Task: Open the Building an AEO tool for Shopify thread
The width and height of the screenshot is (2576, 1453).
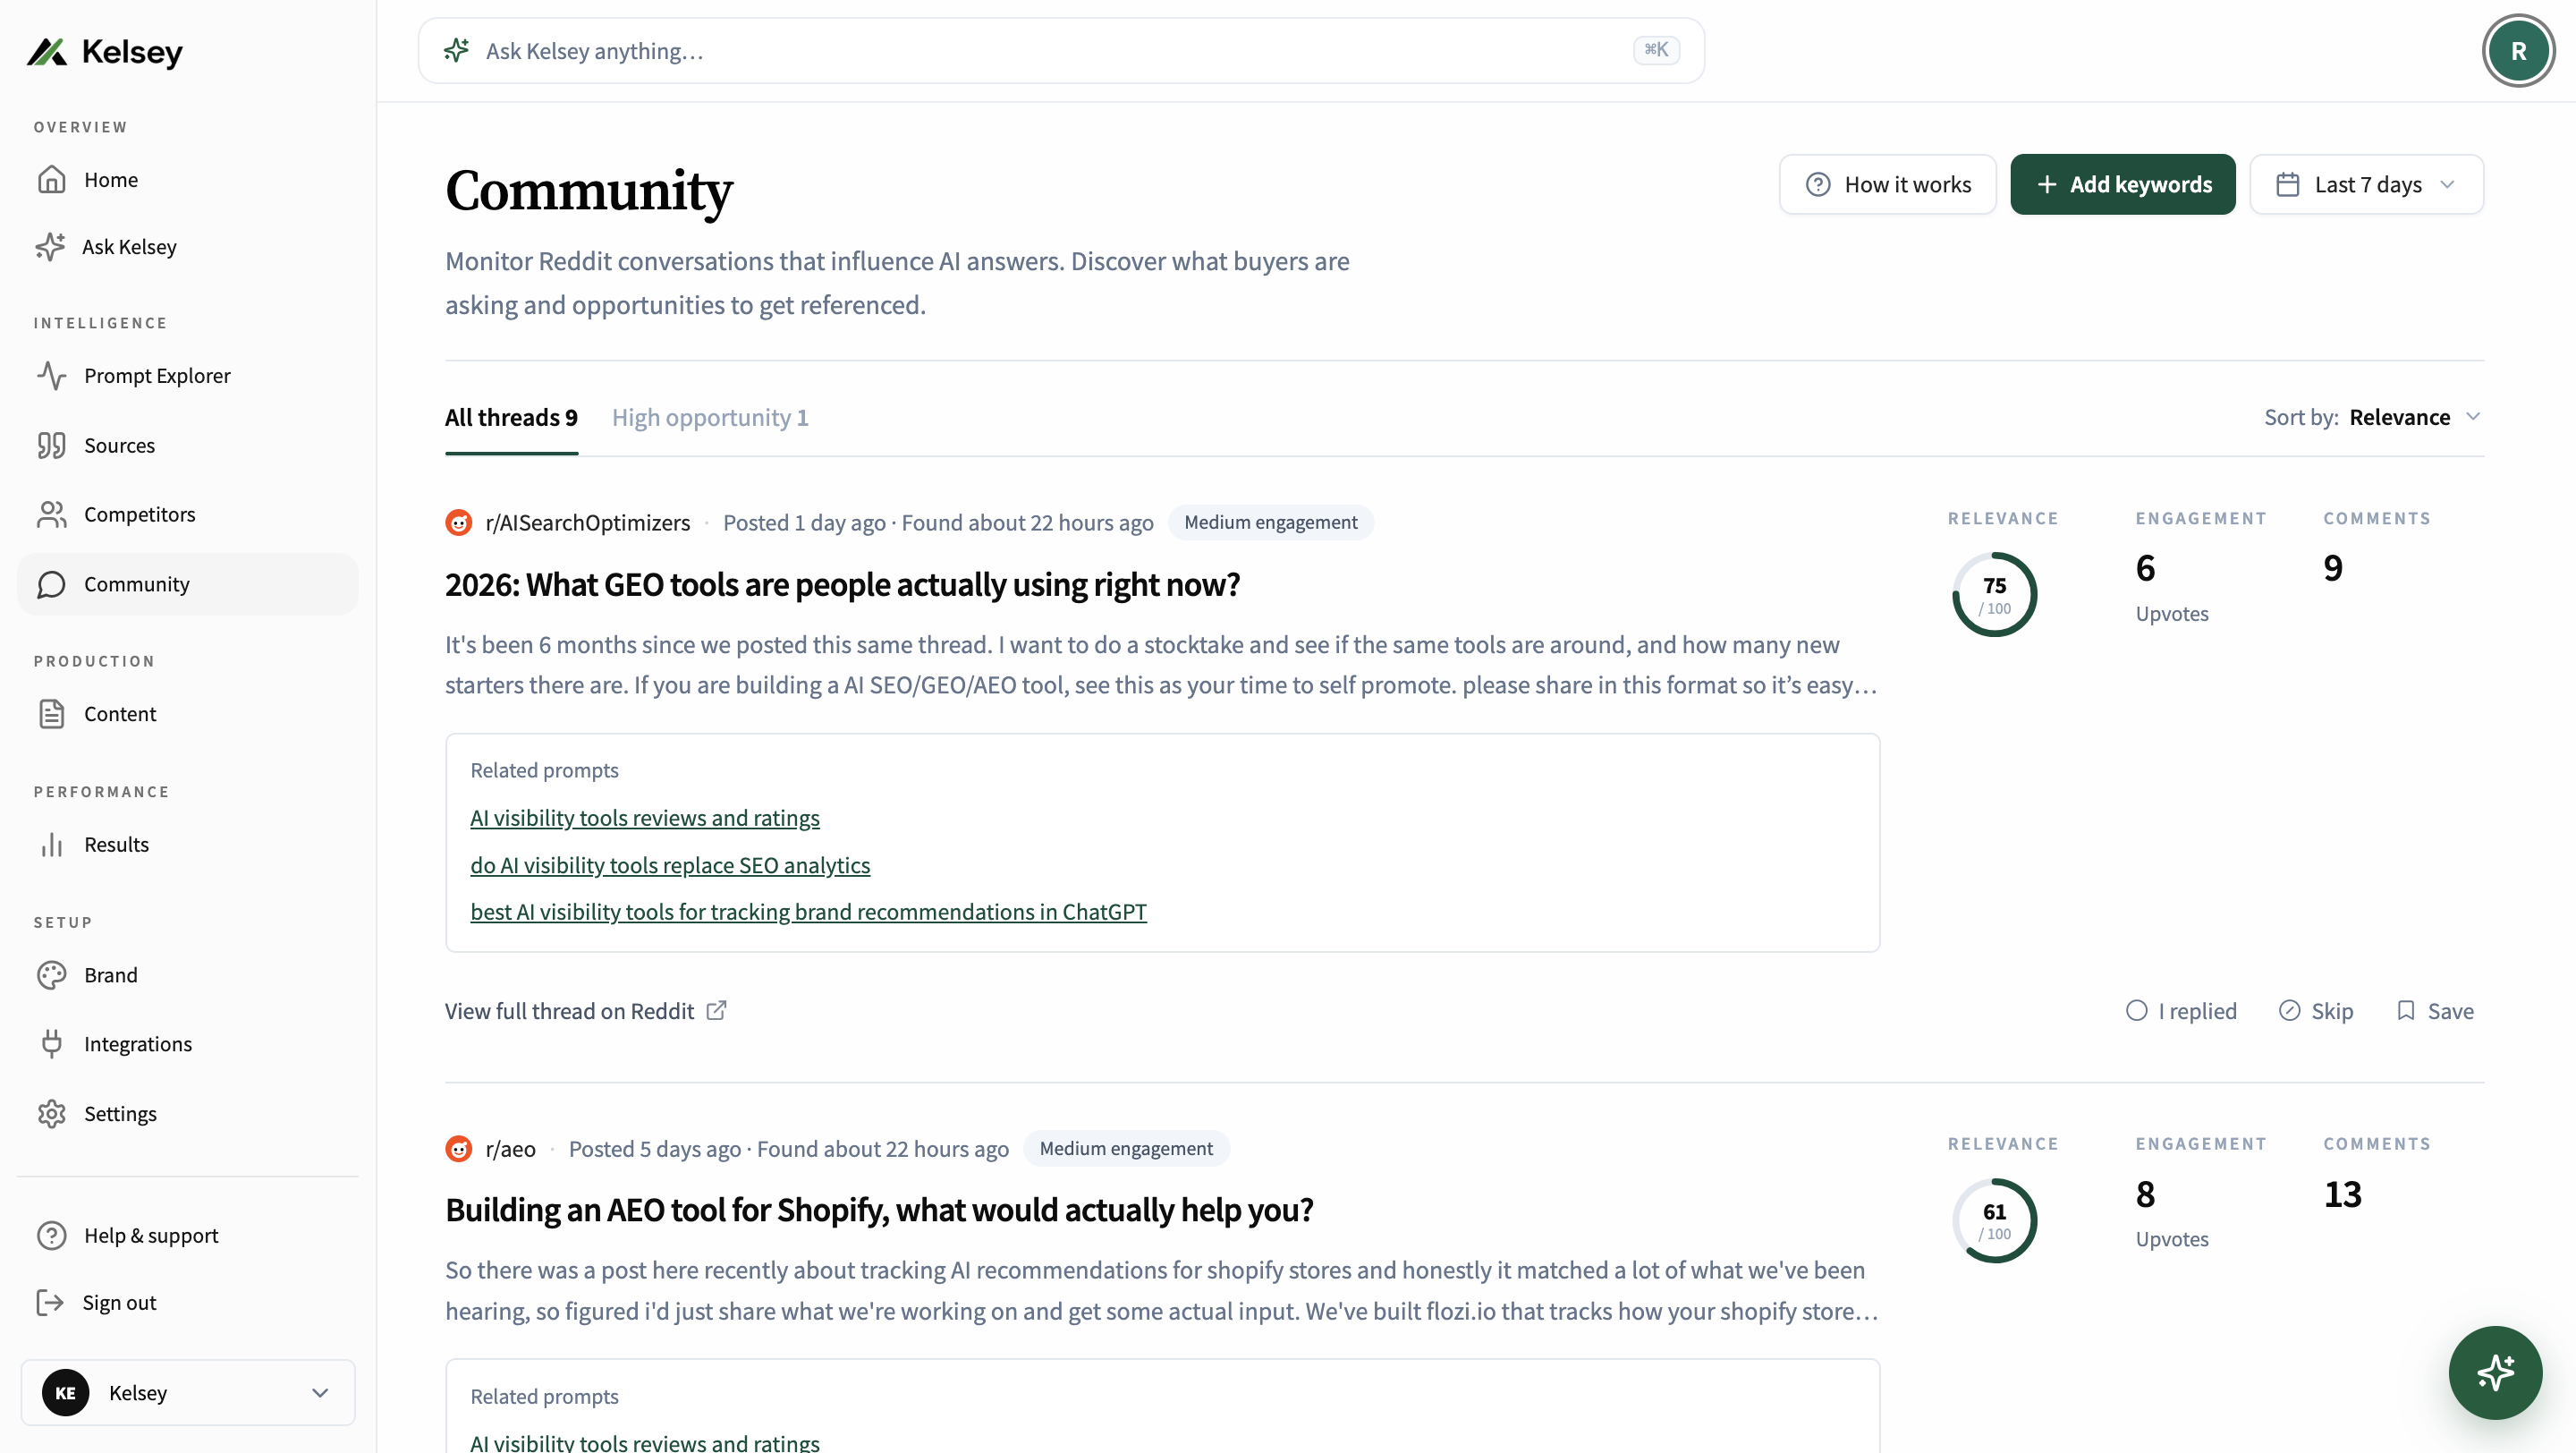Action: pyautogui.click(x=879, y=1210)
